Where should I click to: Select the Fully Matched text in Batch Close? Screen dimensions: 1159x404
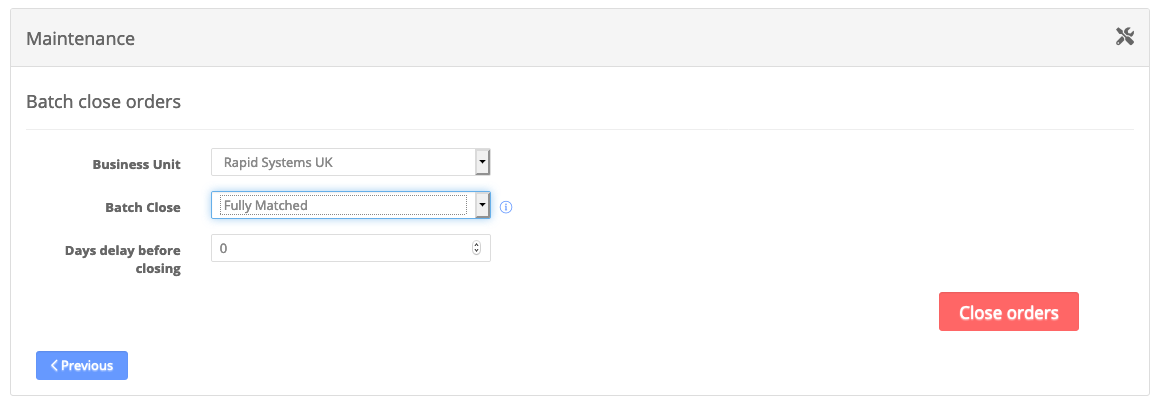pos(266,205)
